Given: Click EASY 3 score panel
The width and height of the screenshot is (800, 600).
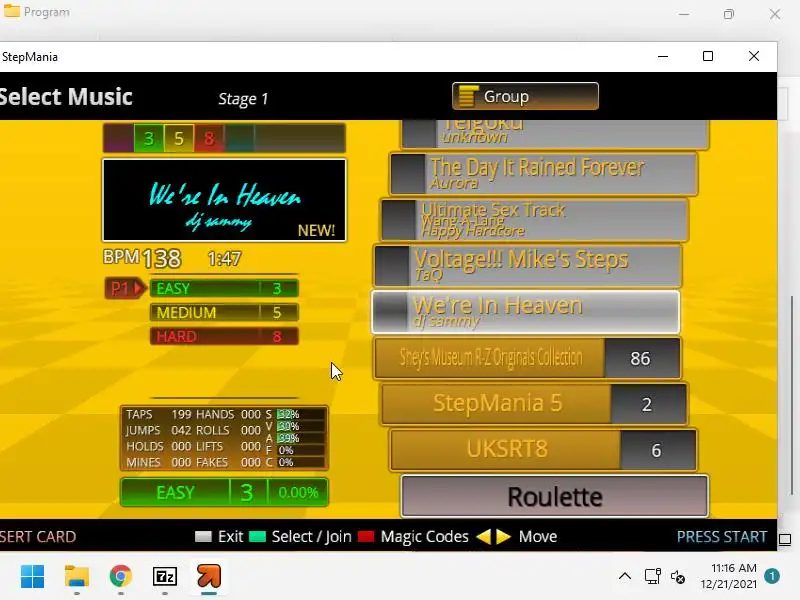Looking at the screenshot, I should tap(224, 492).
